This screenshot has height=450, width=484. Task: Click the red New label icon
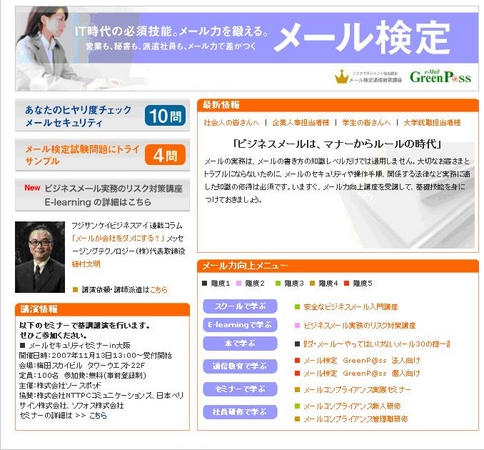click(32, 188)
